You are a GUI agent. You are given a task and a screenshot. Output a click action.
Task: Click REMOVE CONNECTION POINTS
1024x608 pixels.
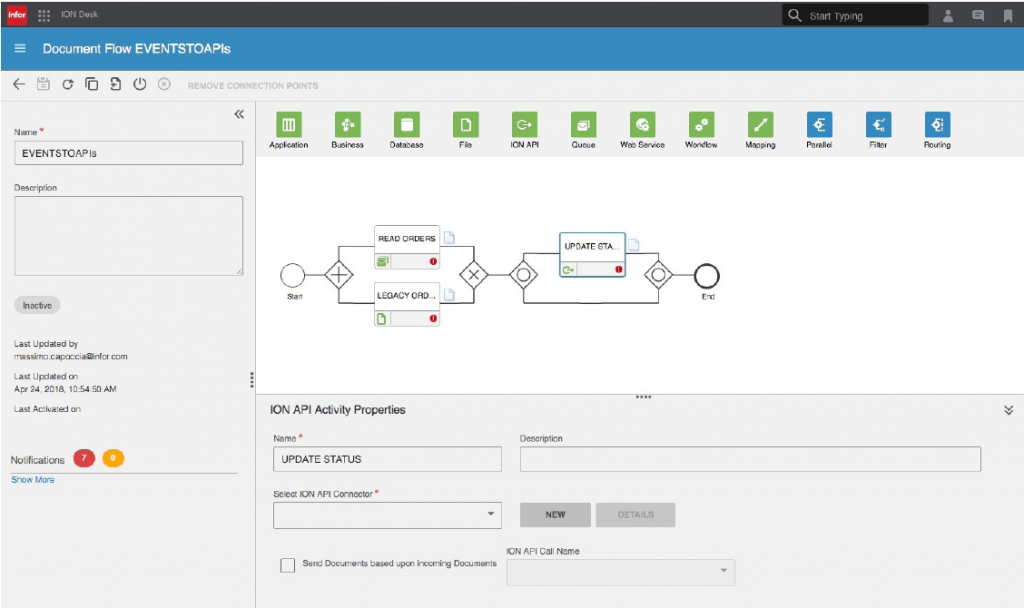point(253,86)
